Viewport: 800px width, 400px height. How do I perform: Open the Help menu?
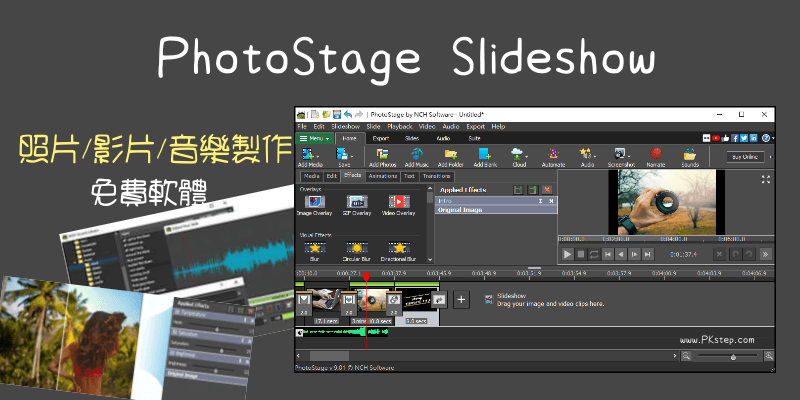point(498,126)
